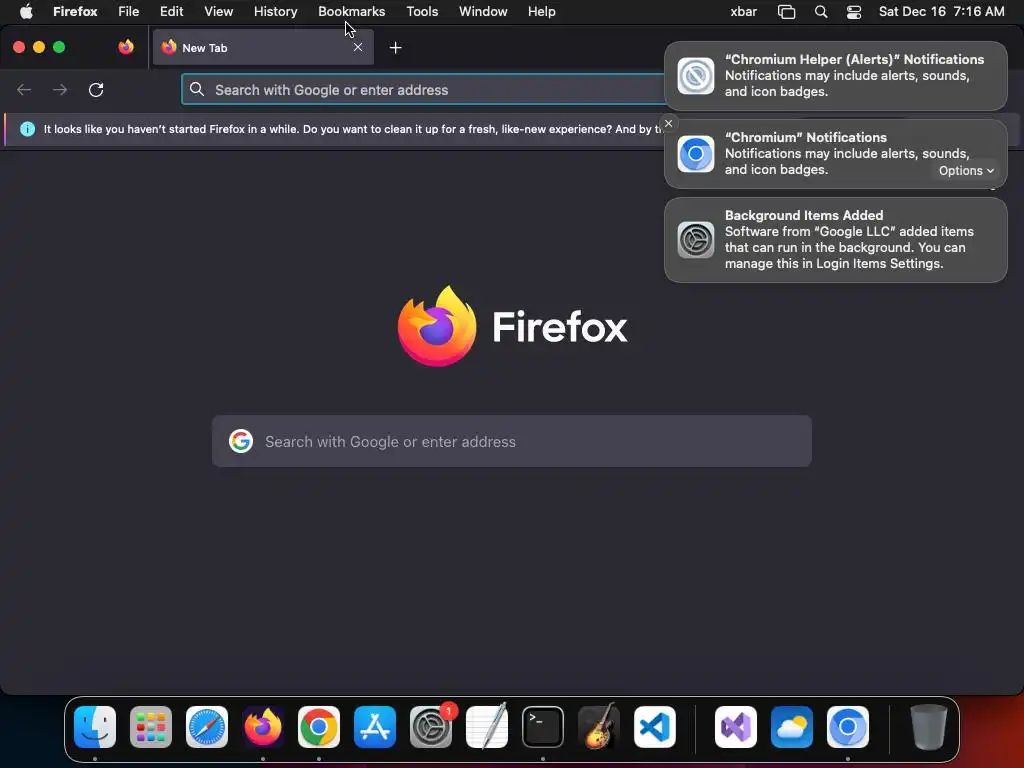Image resolution: width=1024 pixels, height=768 pixels.
Task: Open Launchpad from the Dock
Action: (151, 727)
